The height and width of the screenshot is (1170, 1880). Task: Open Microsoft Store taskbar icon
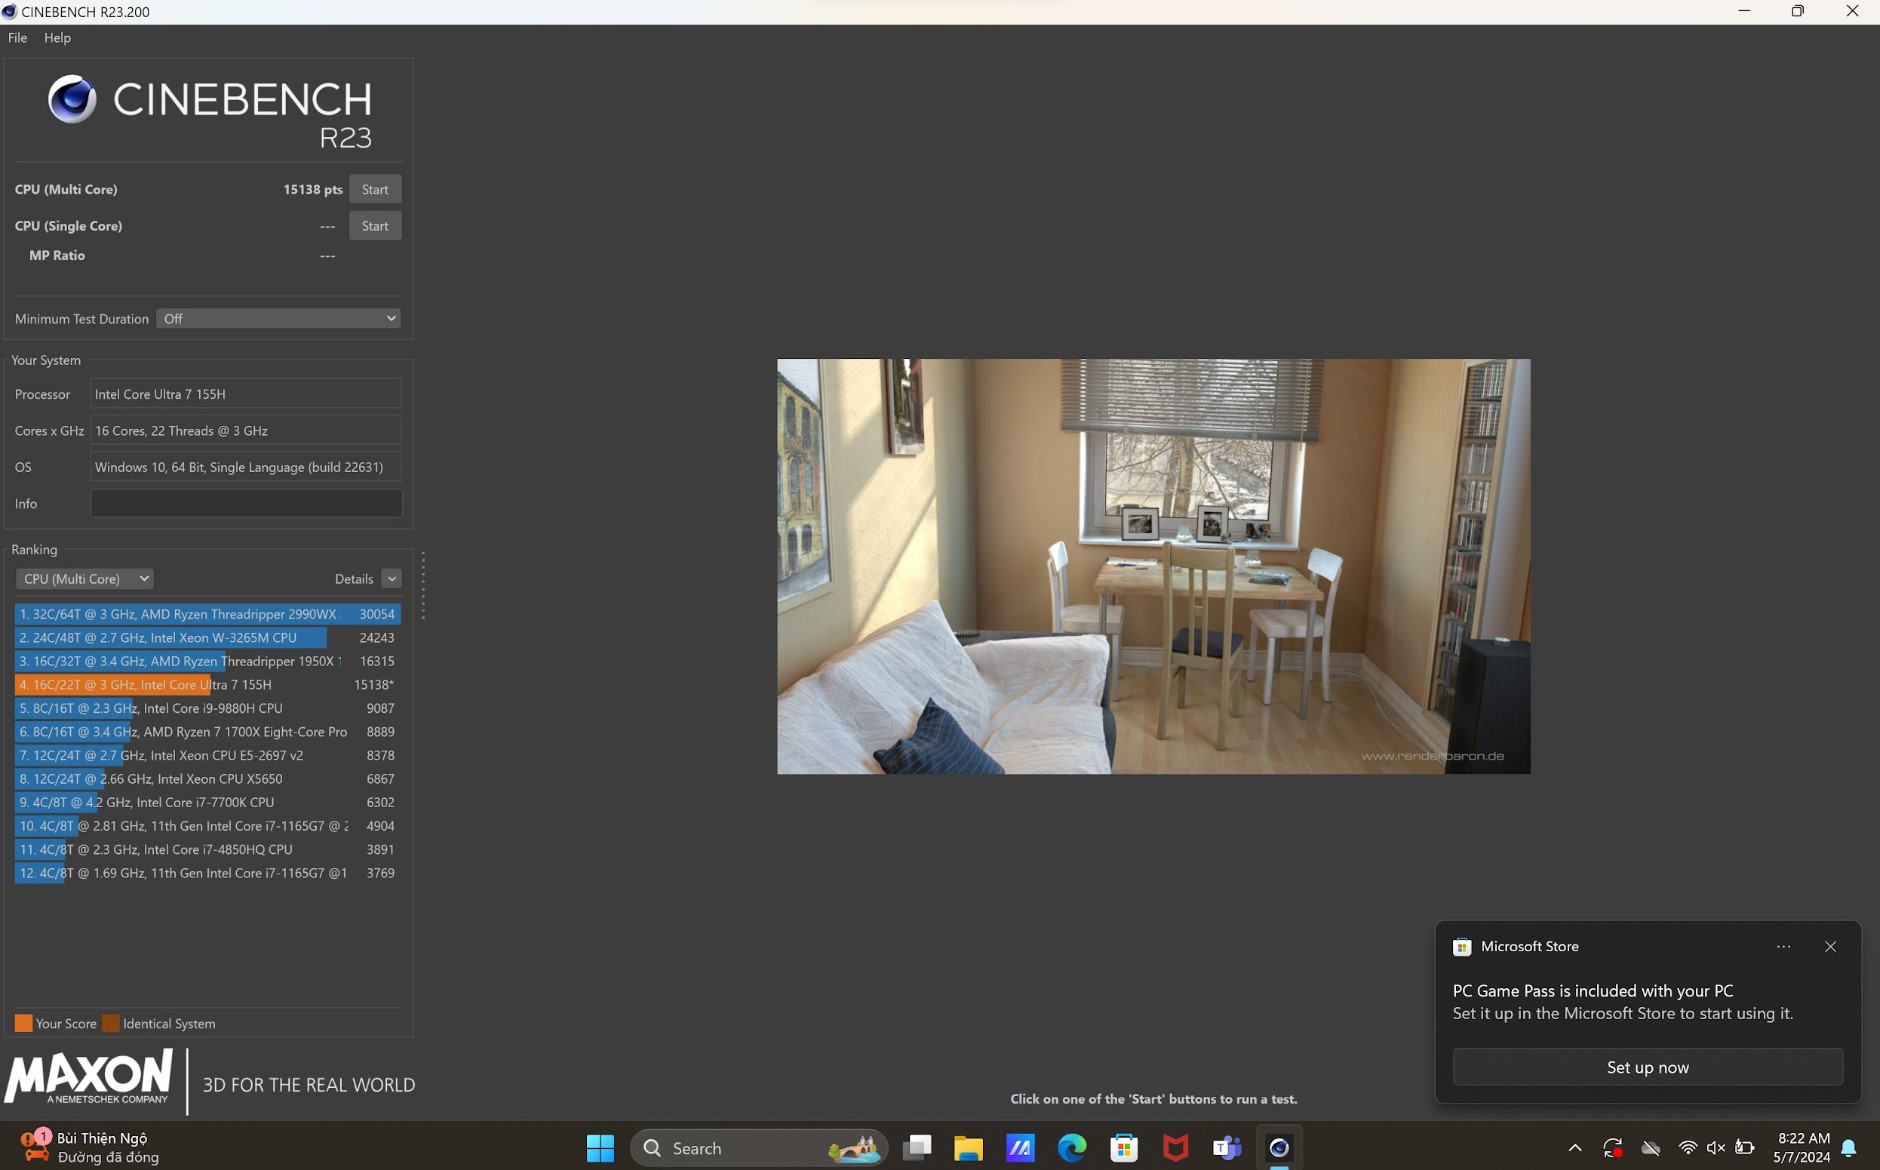point(1124,1148)
